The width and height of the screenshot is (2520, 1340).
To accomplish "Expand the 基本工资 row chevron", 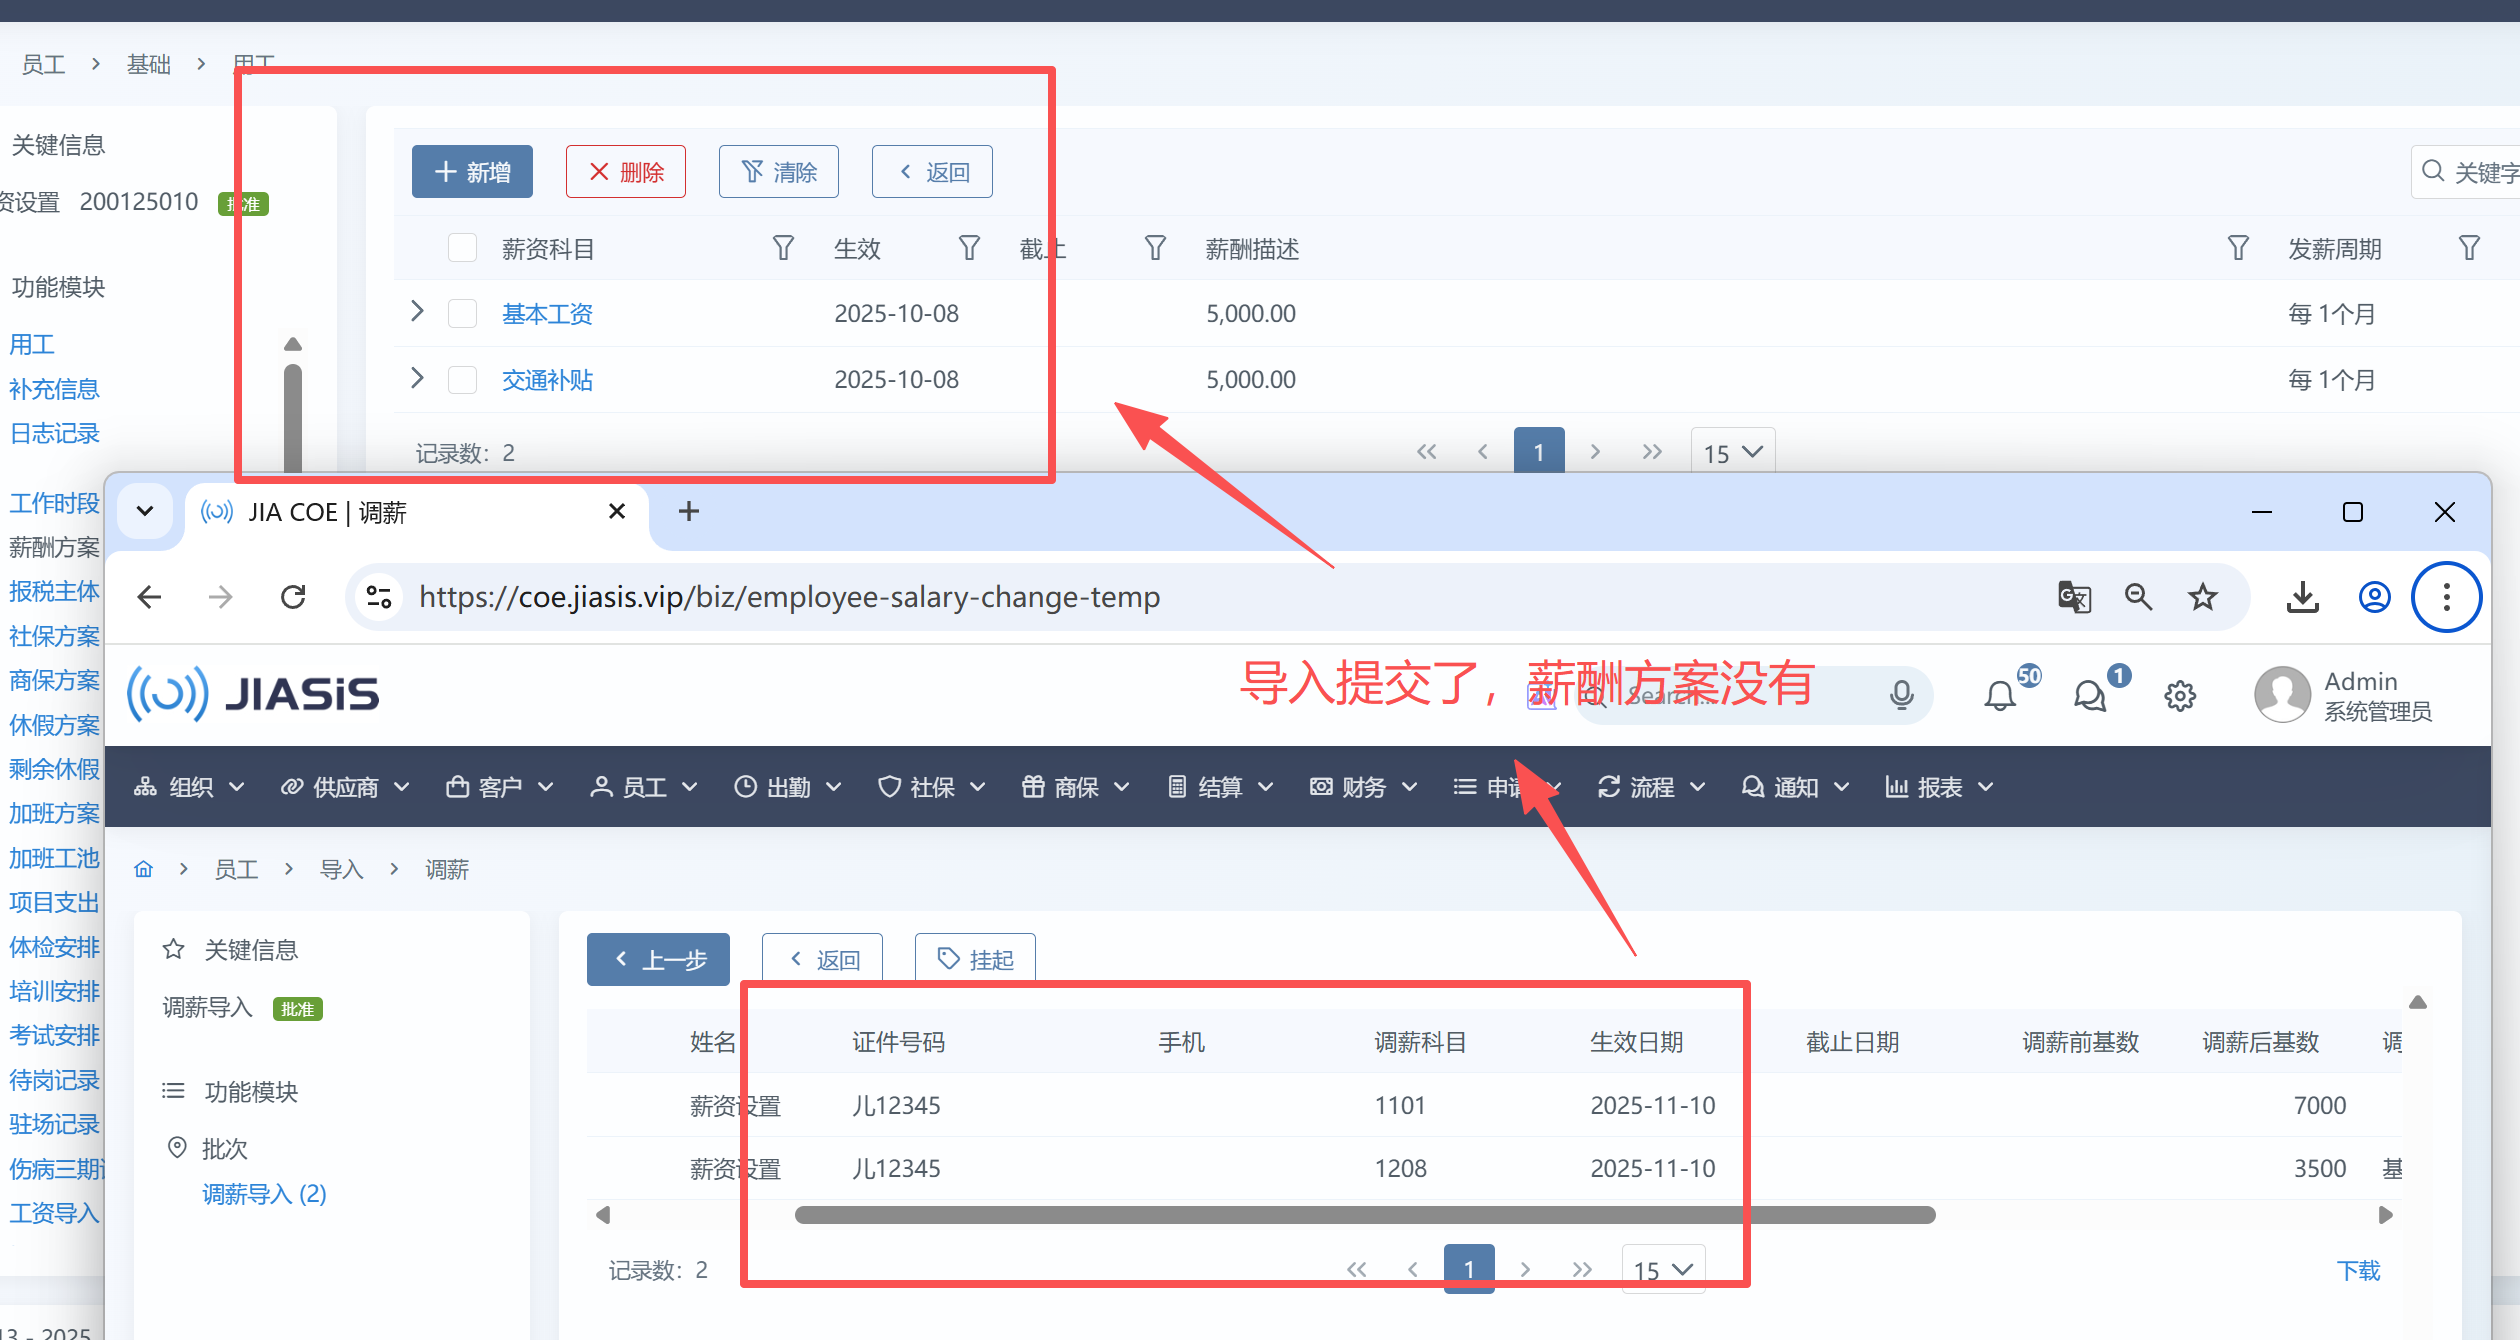I will pyautogui.click(x=418, y=312).
